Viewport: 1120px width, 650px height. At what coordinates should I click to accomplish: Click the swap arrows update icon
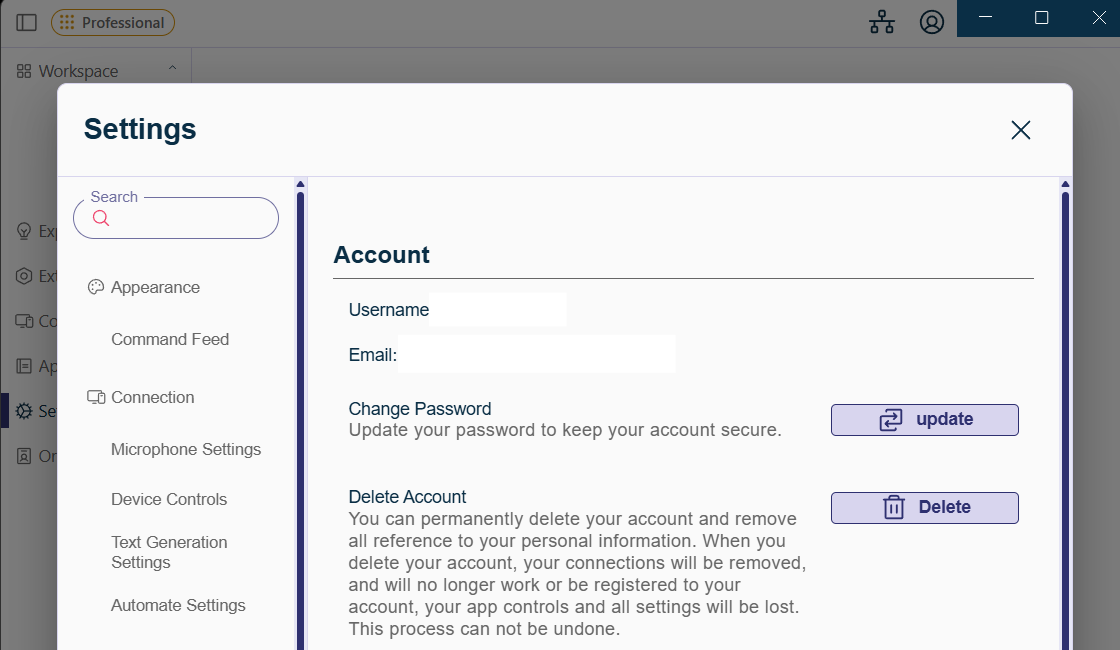(x=891, y=419)
